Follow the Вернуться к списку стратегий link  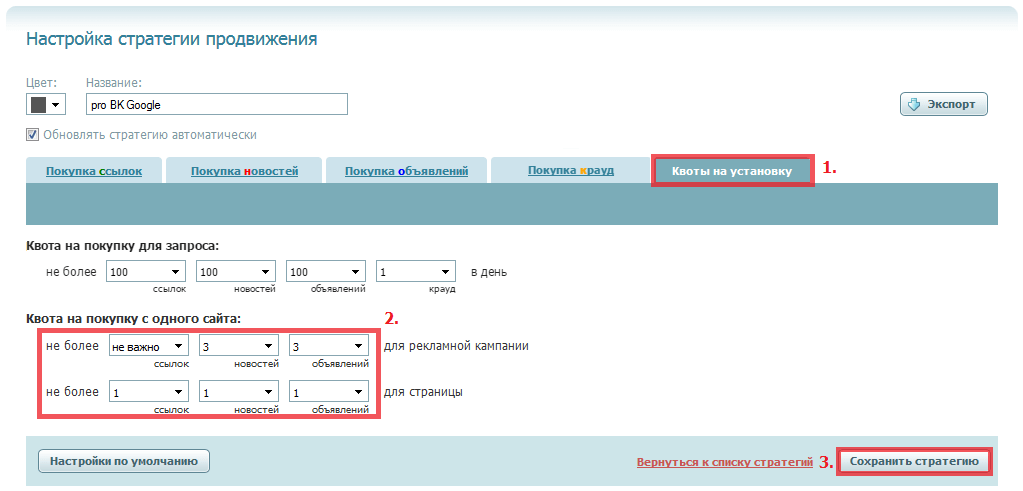[x=725, y=462]
